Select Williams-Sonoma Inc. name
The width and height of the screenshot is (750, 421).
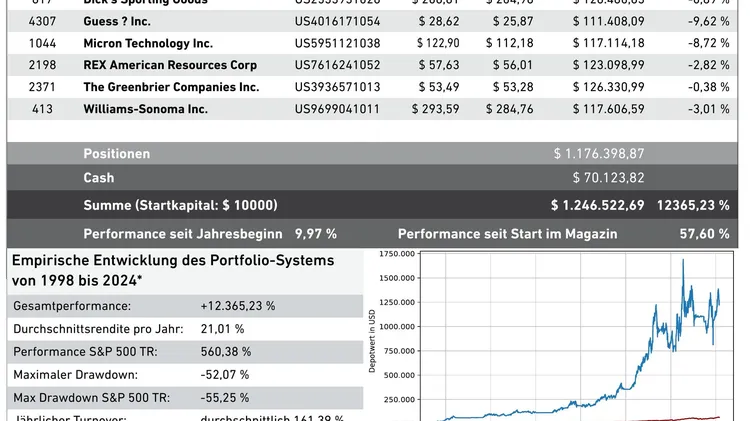click(145, 109)
